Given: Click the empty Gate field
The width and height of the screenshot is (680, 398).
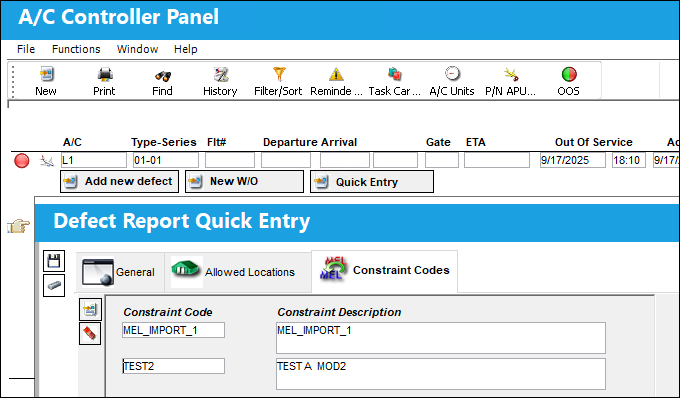Looking at the screenshot, I should tap(442, 160).
